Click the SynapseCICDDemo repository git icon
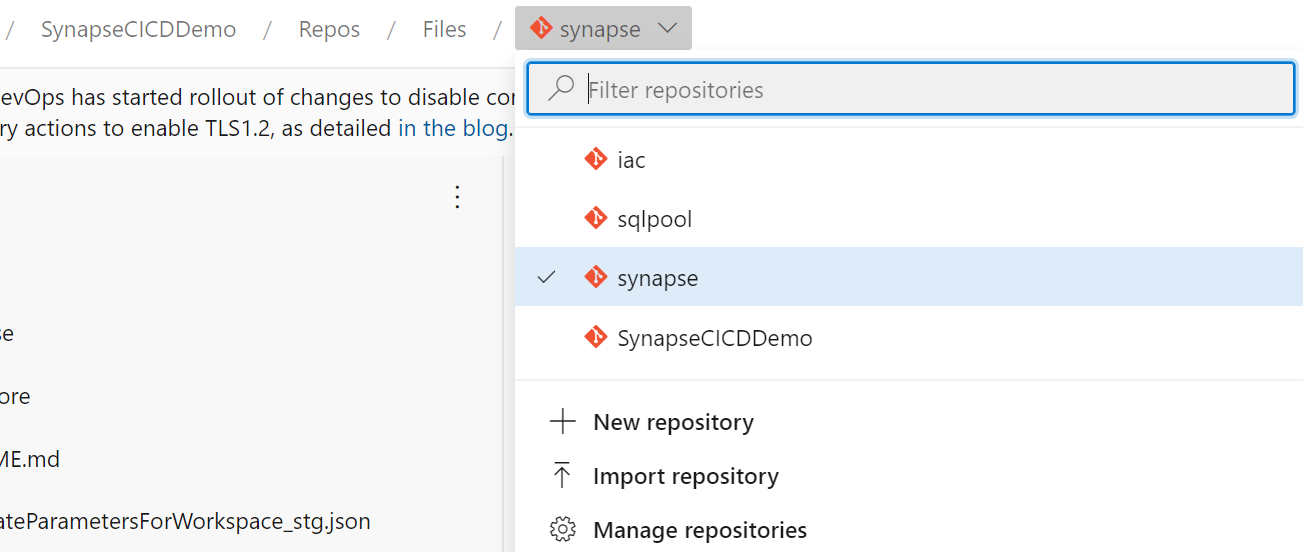 point(596,337)
